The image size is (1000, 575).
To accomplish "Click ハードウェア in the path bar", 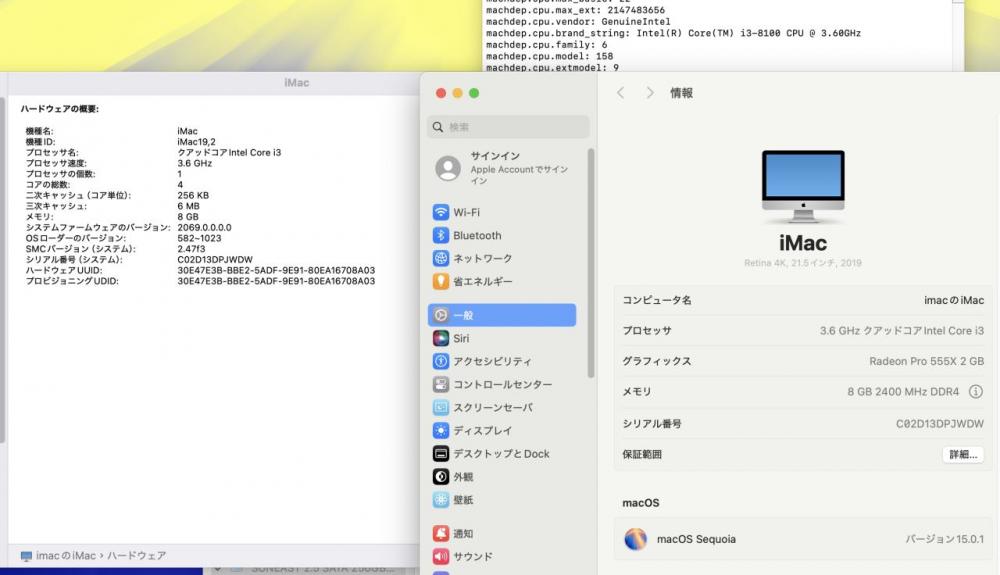I will click(x=136, y=556).
